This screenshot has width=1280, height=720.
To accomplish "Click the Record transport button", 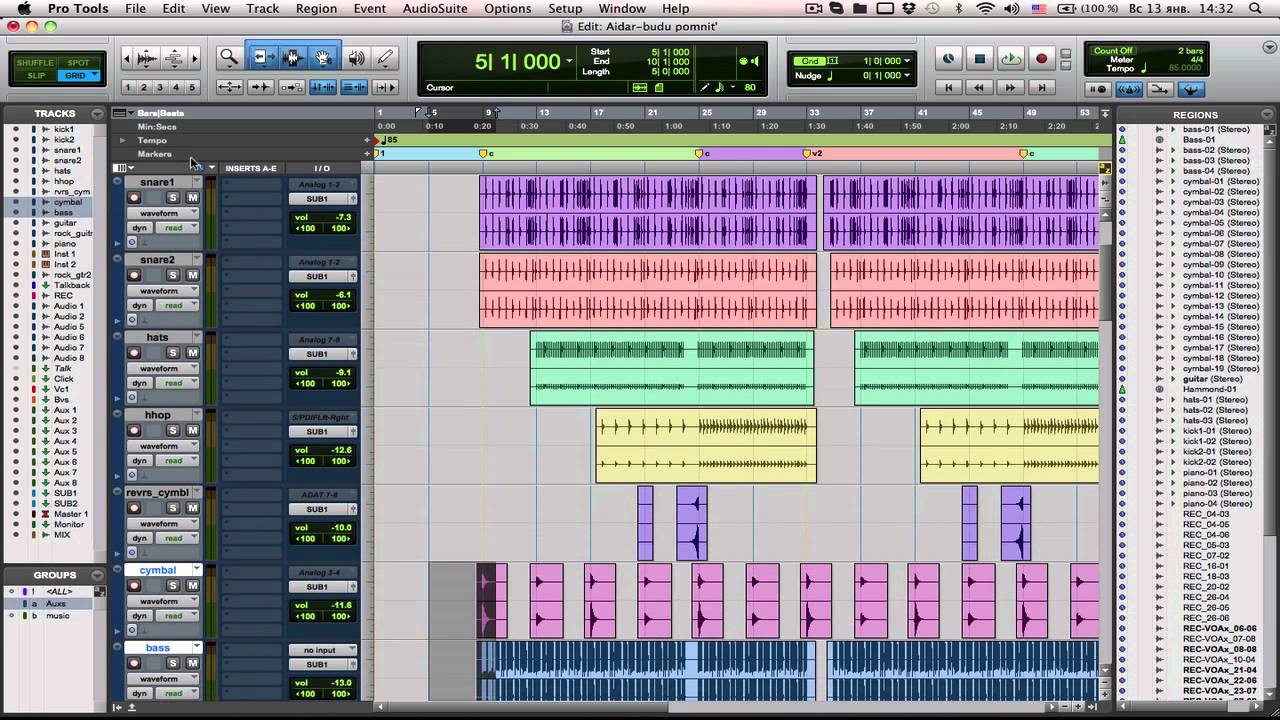I will pos(1041,59).
